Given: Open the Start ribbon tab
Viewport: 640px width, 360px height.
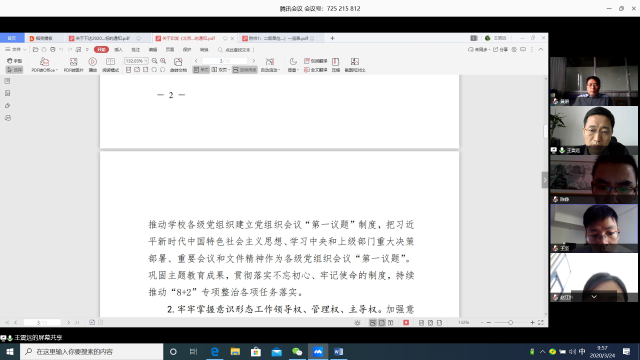Looking at the screenshot, I should (x=101, y=50).
